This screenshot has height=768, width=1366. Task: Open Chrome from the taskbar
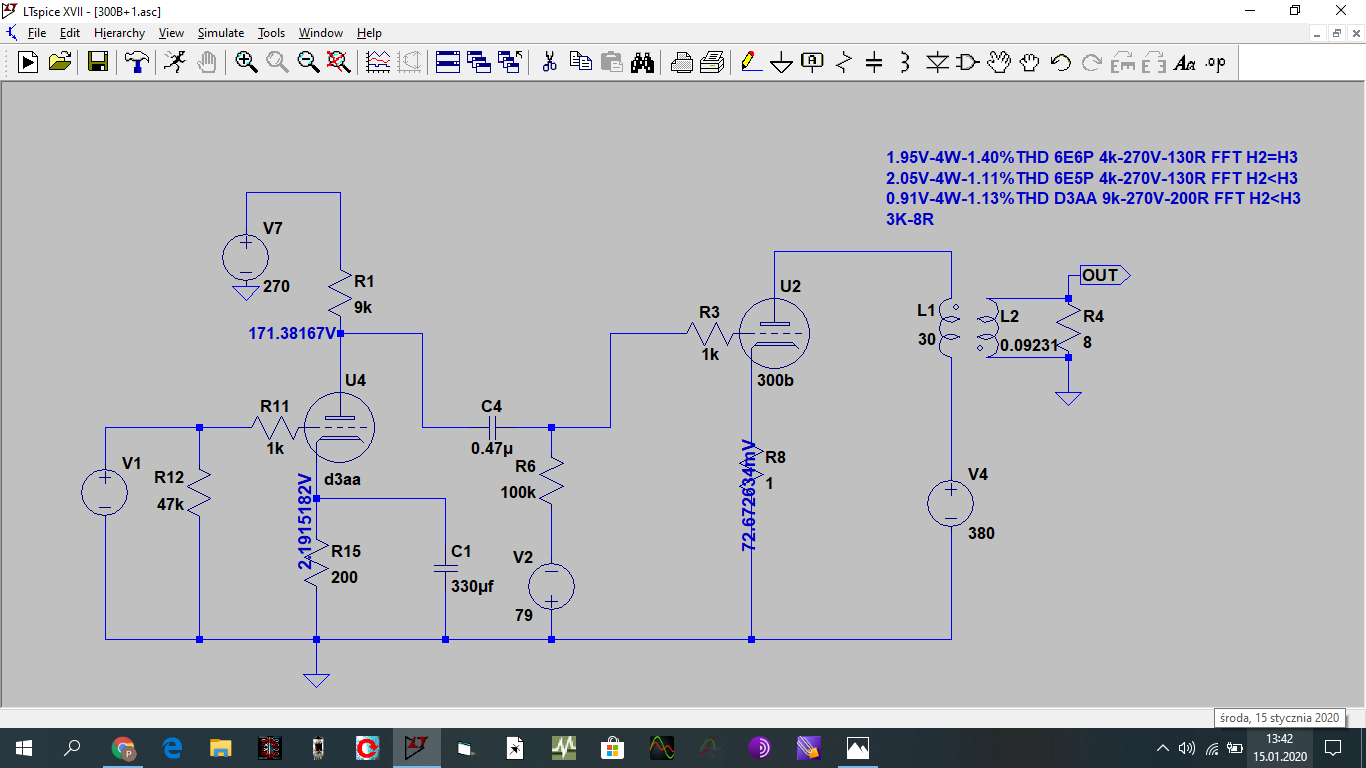(123, 747)
